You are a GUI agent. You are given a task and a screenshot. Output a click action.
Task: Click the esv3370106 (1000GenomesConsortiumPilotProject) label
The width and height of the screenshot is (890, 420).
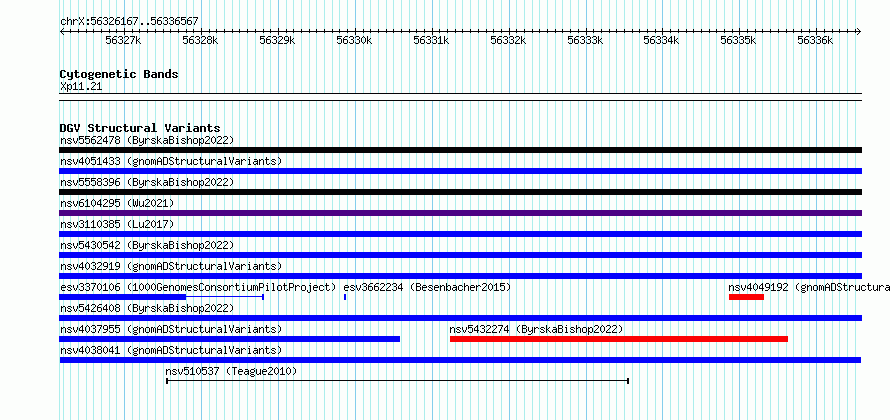click(x=198, y=287)
